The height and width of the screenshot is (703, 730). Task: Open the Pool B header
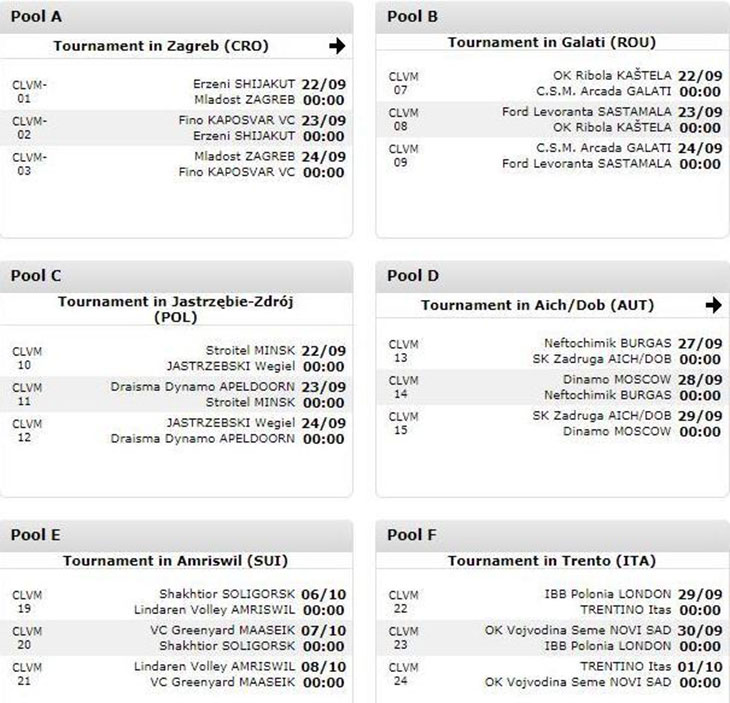click(553, 17)
